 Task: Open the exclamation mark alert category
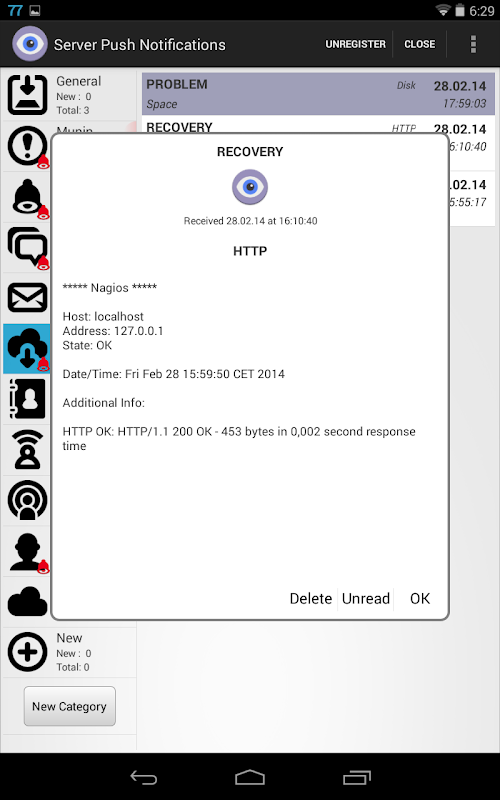[27, 146]
